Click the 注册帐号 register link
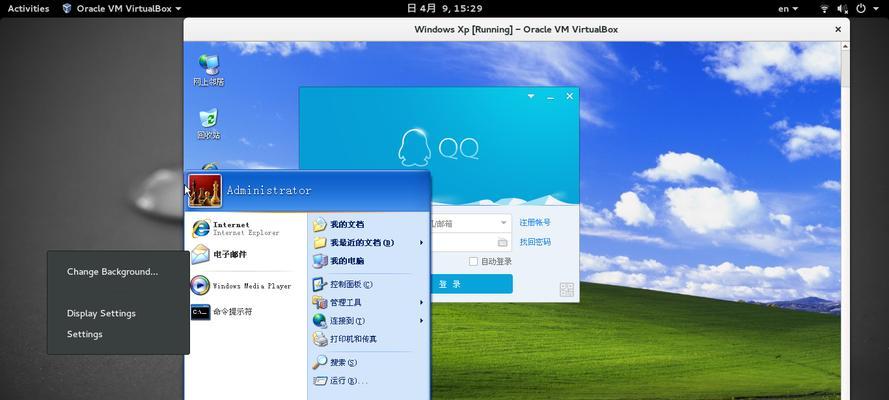Viewport: 889px width, 400px height. pyautogui.click(x=535, y=223)
